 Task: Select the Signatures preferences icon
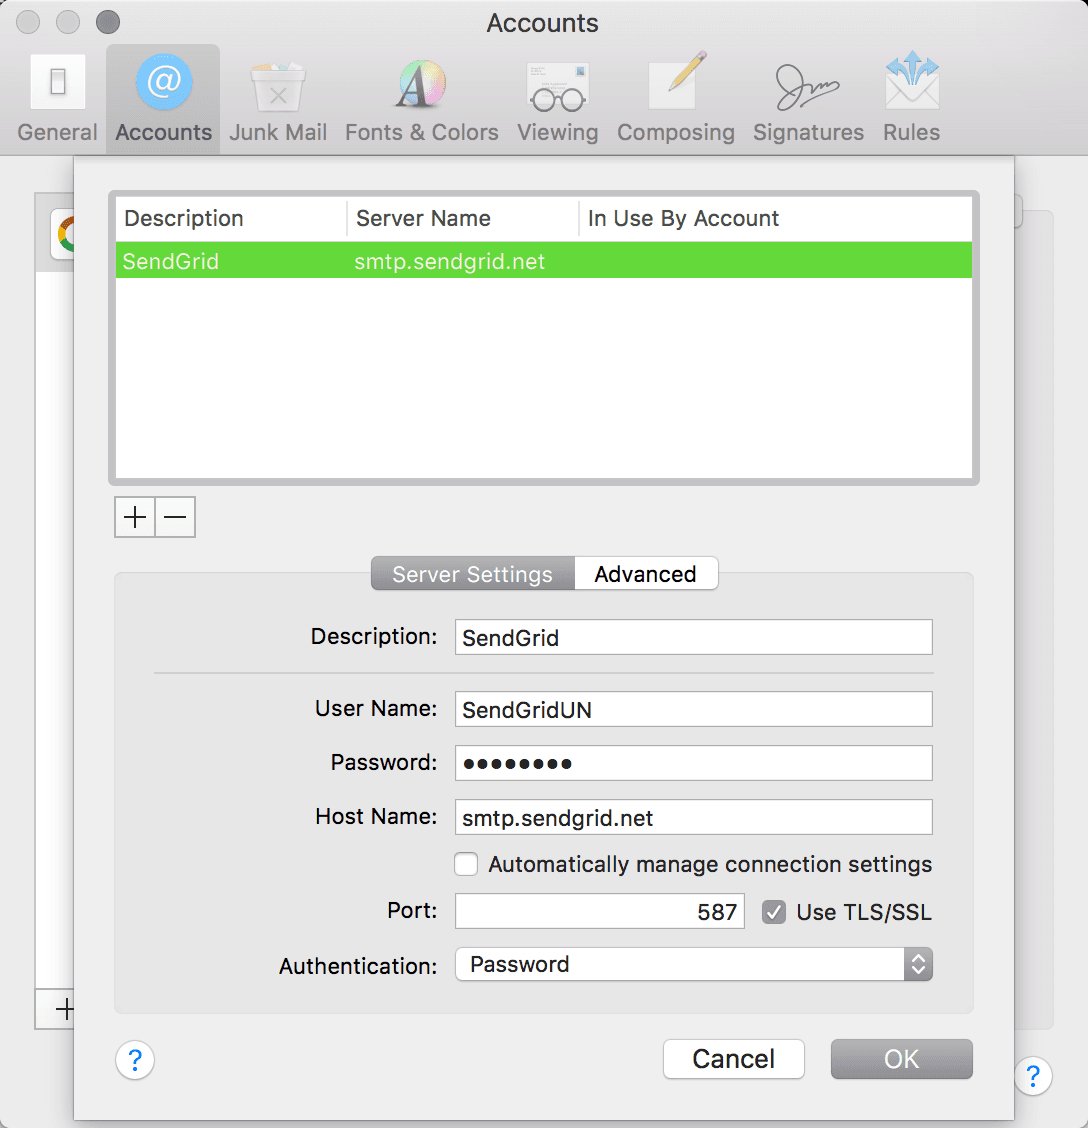pyautogui.click(x=807, y=95)
